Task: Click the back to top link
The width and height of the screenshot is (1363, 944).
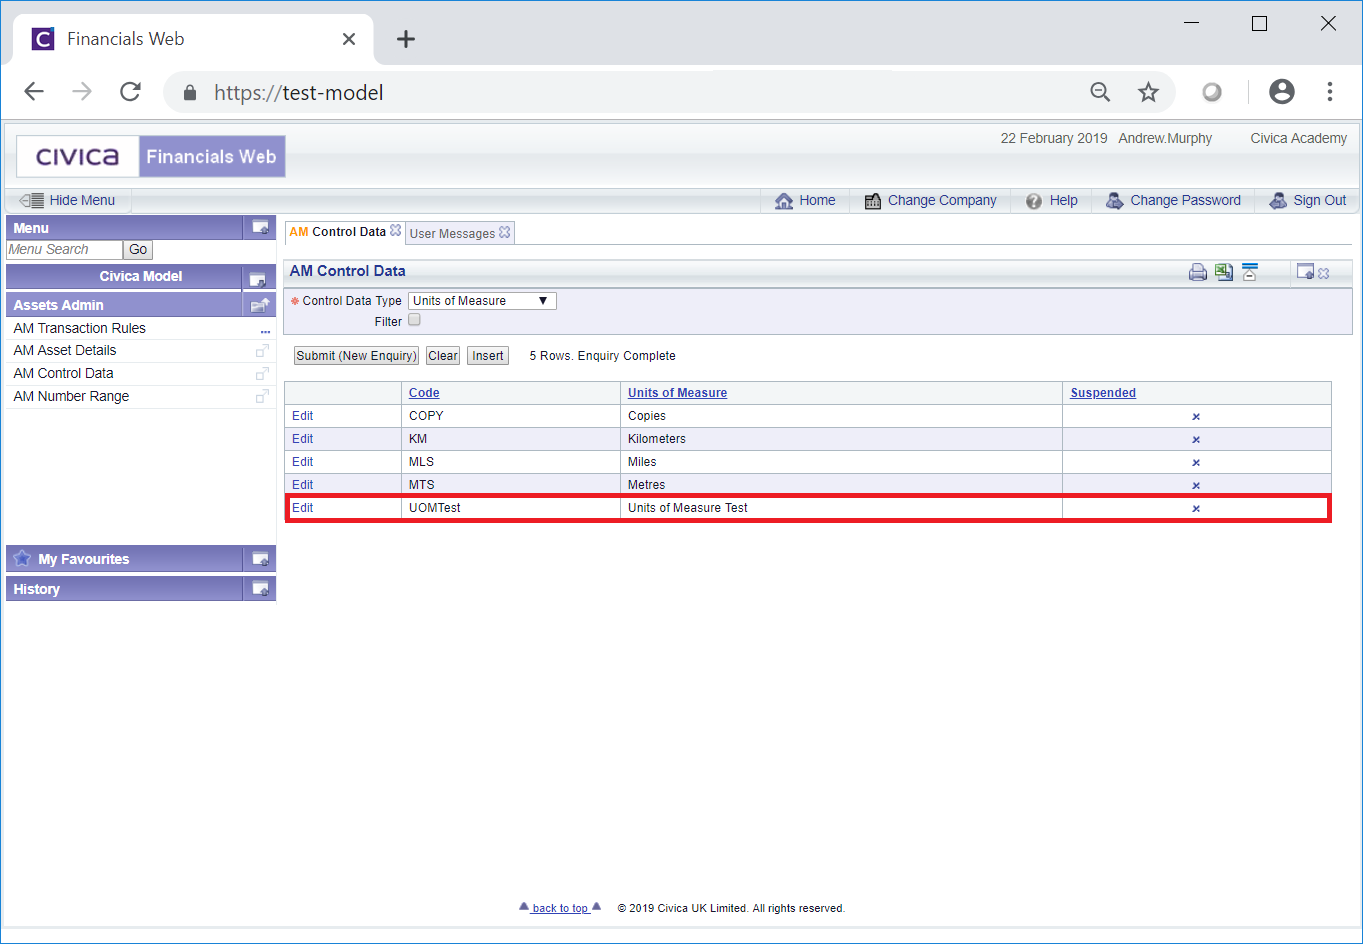Action: pos(560,908)
